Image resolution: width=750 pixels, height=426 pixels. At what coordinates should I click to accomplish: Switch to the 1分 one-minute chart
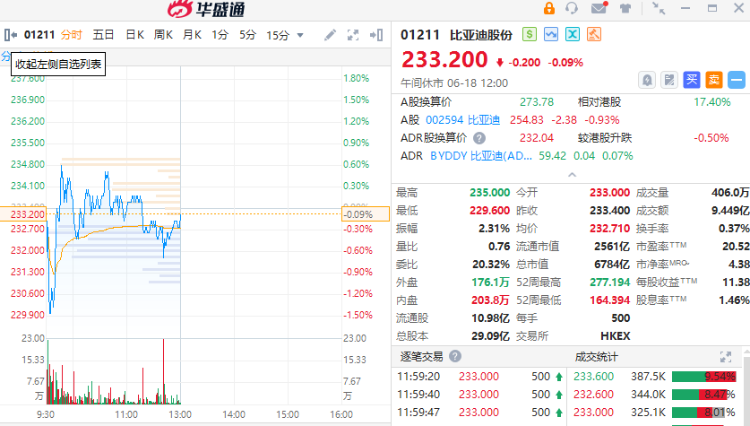point(220,35)
